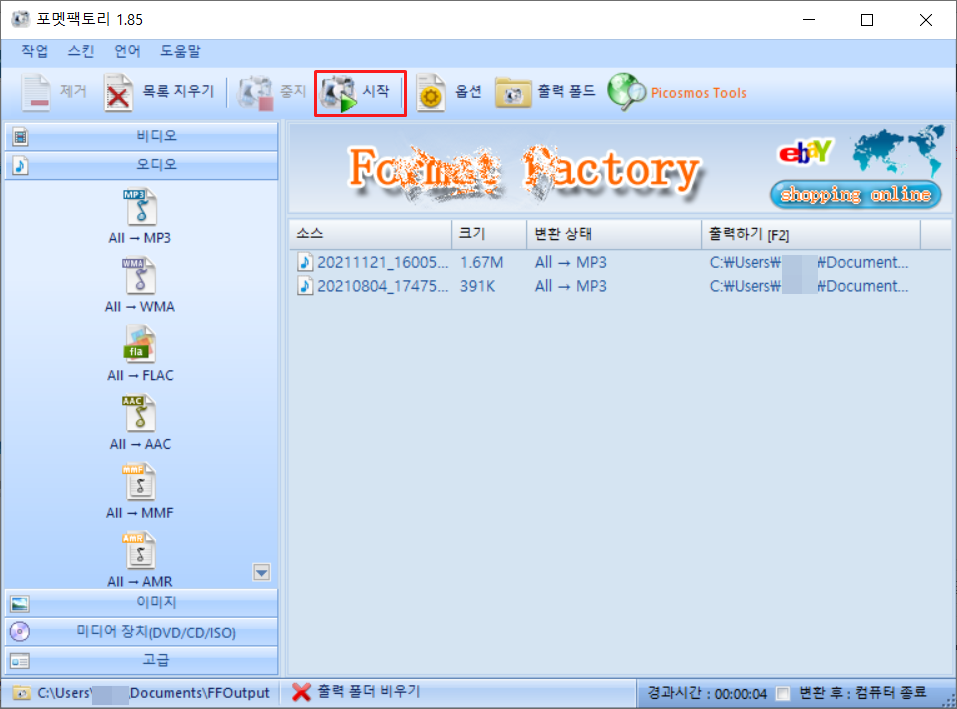
Task: Click the 중지 (Stop) toolbar icon
Action: pyautogui.click(x=255, y=93)
